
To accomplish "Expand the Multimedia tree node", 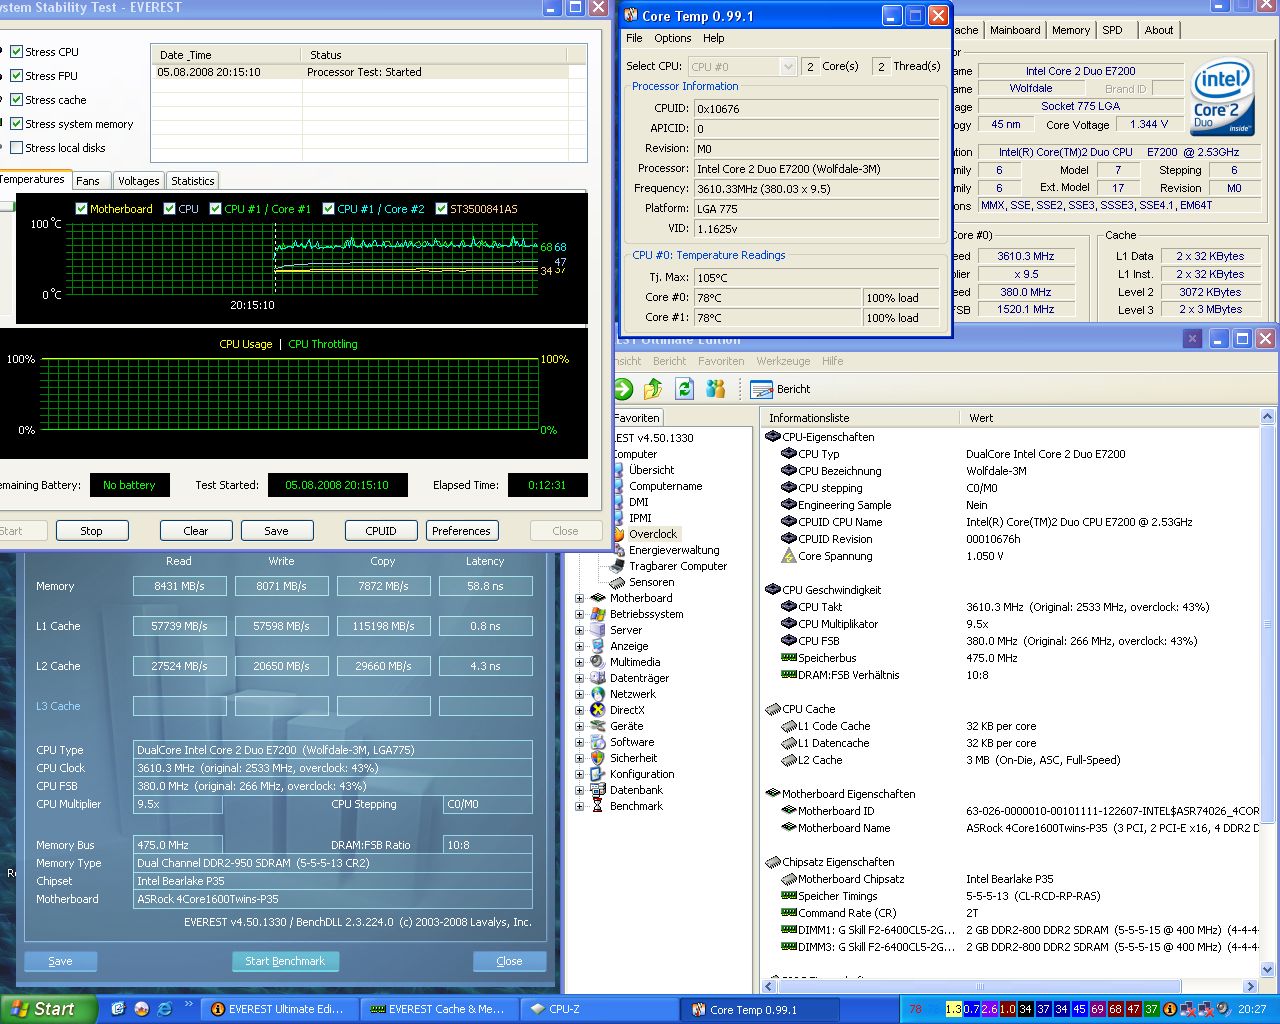I will (579, 662).
